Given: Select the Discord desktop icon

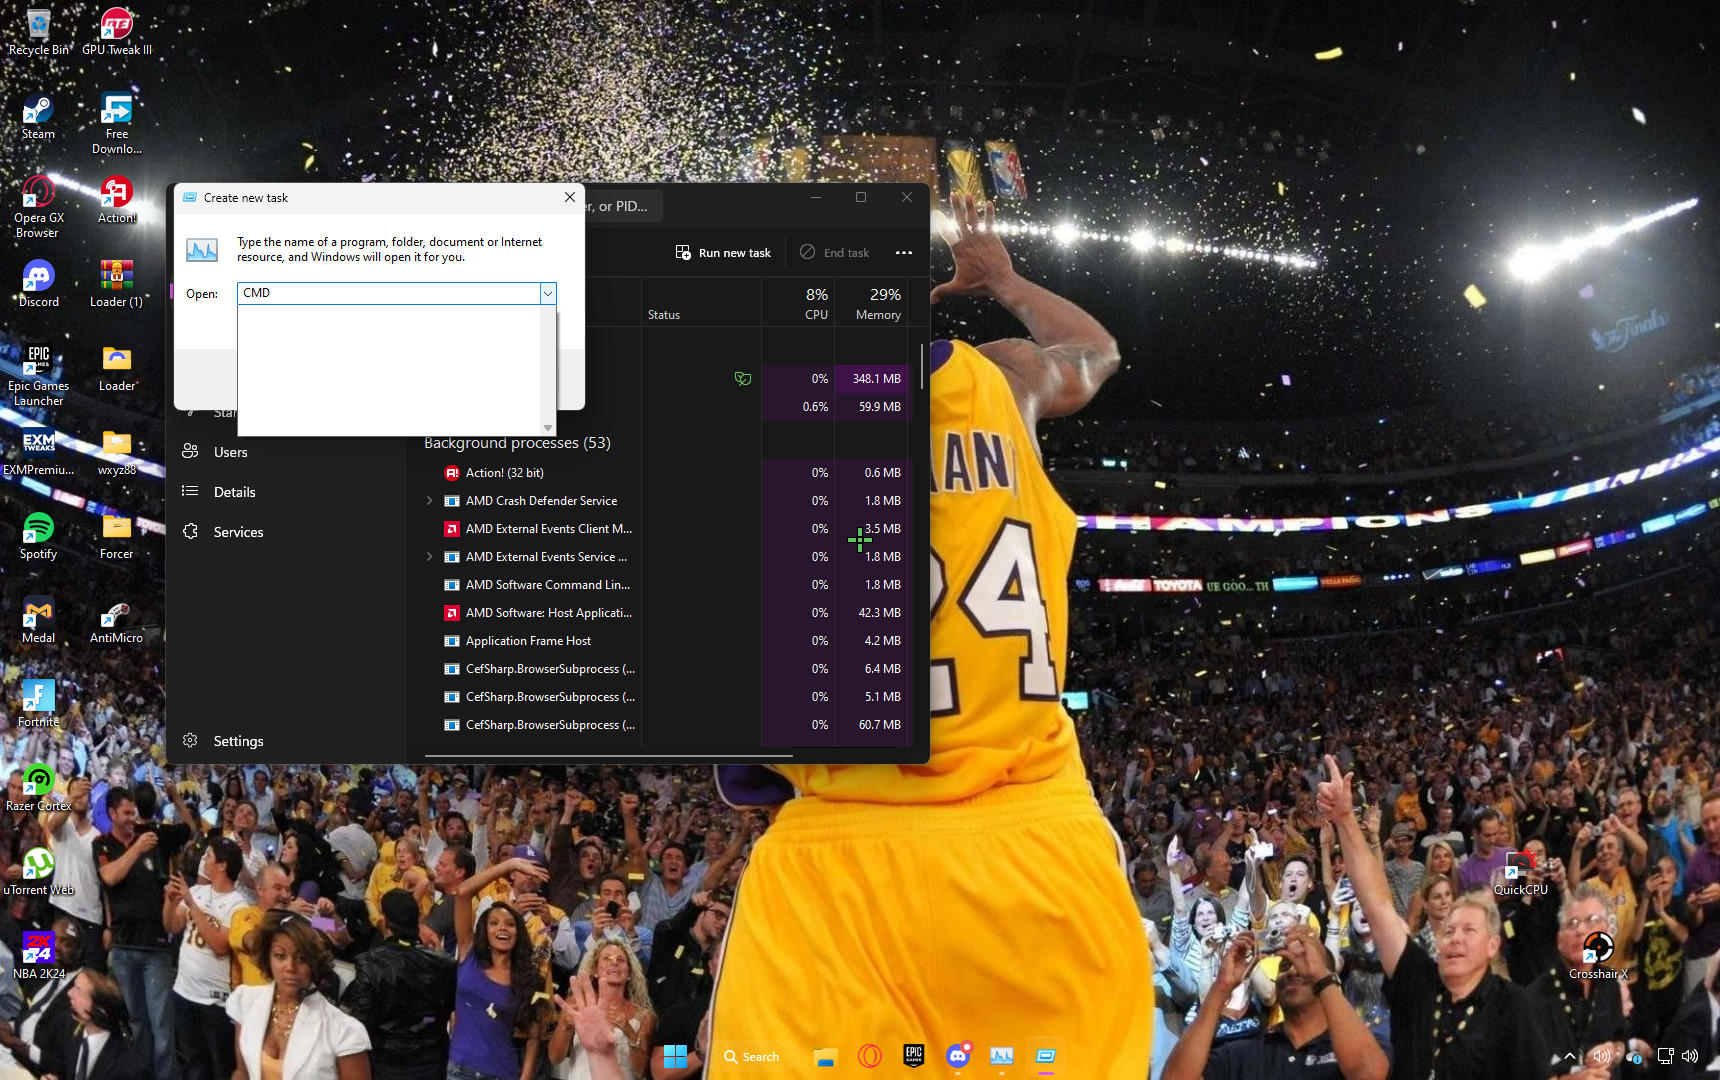Looking at the screenshot, I should [38, 283].
